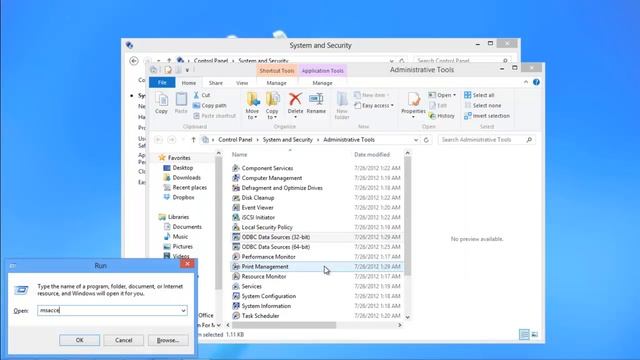The width and height of the screenshot is (640, 360).
Task: Click Back arrow in System and Security window
Action: point(134,61)
